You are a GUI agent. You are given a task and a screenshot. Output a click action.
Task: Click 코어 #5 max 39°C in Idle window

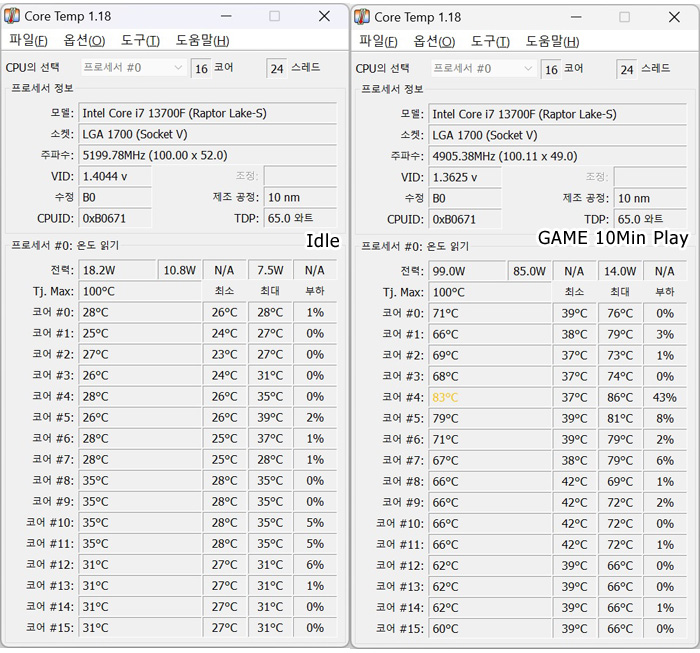[270, 417]
